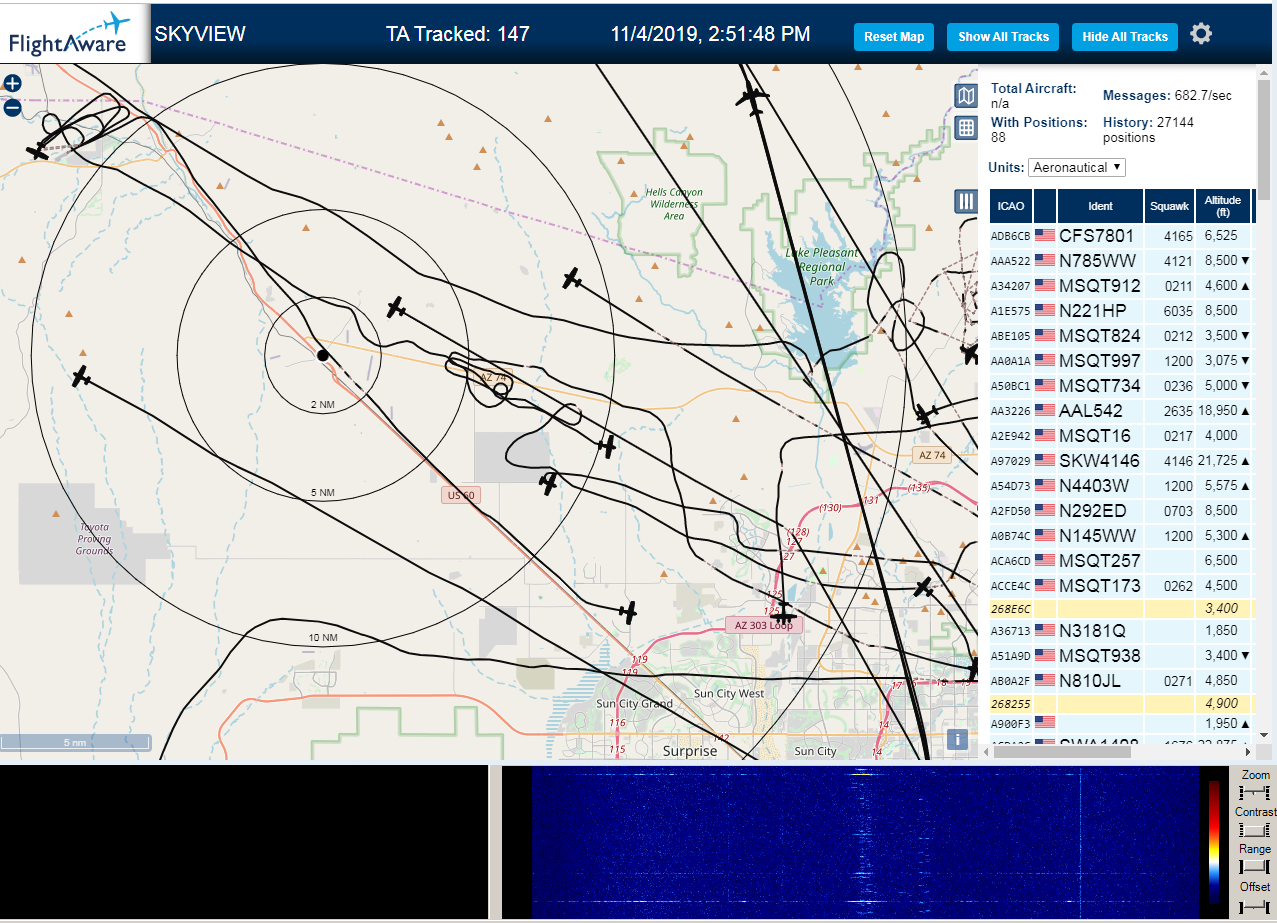Click the scrollbar up arrow in sidebar
The height and width of the screenshot is (923, 1277).
1266,72
